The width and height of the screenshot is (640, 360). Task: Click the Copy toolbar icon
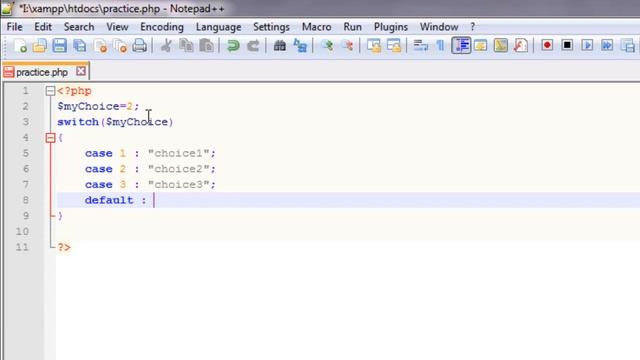point(187,46)
